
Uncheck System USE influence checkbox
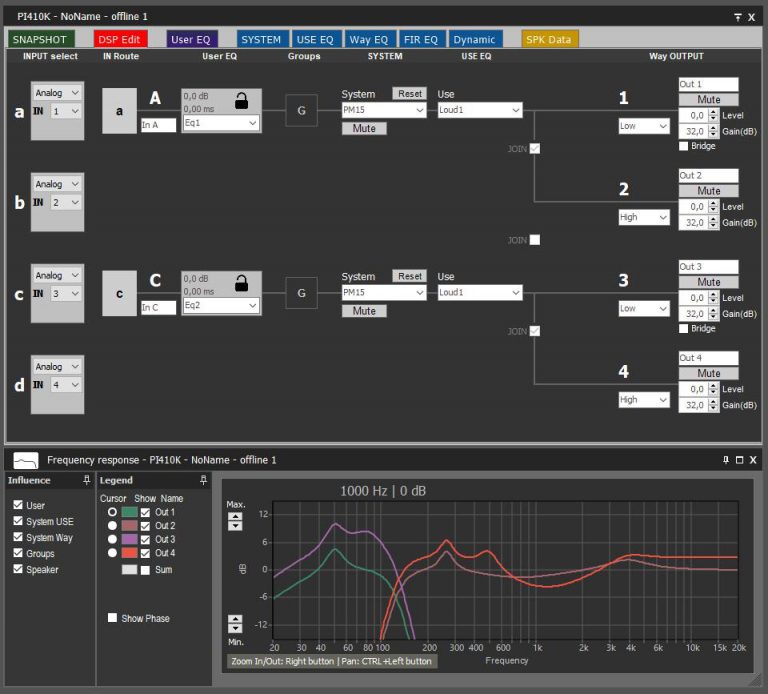pos(18,522)
